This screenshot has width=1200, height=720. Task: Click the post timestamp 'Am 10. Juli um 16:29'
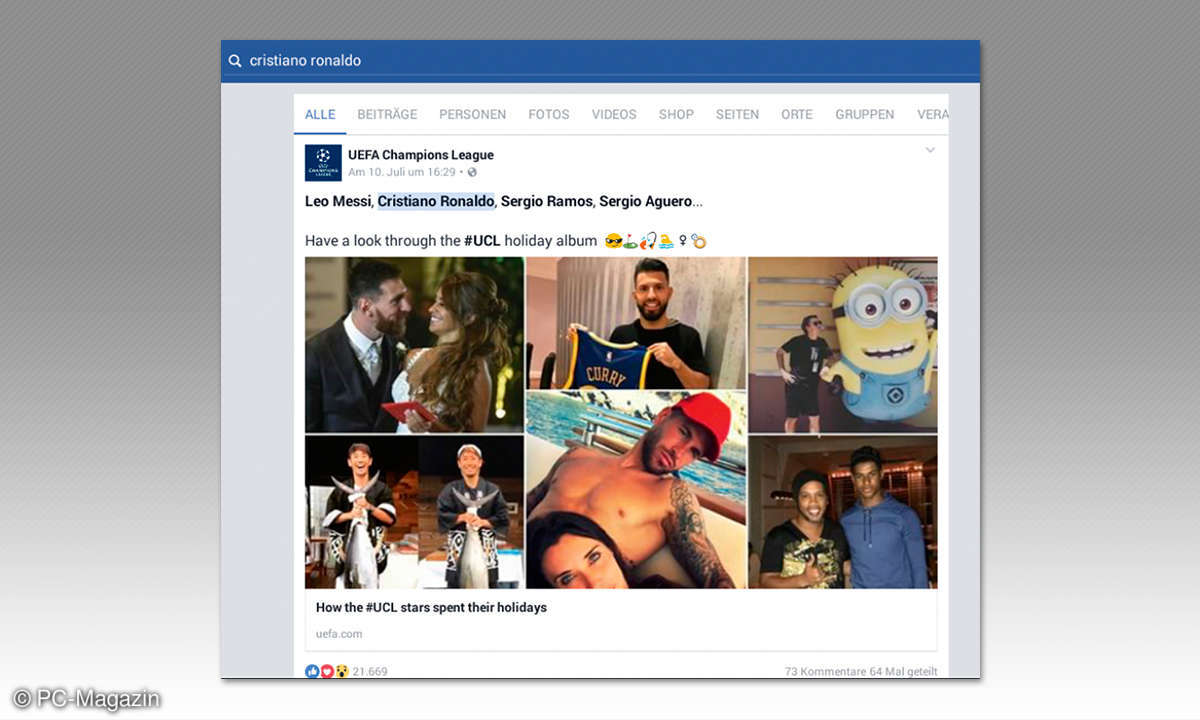[402, 172]
